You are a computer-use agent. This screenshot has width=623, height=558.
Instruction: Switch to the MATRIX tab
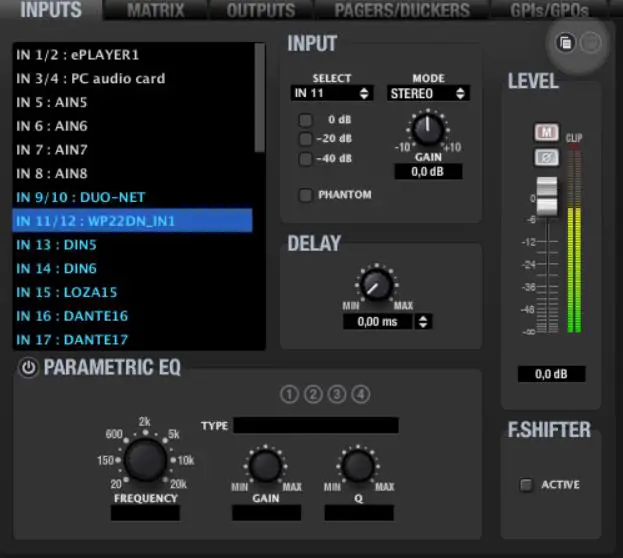tap(155, 10)
